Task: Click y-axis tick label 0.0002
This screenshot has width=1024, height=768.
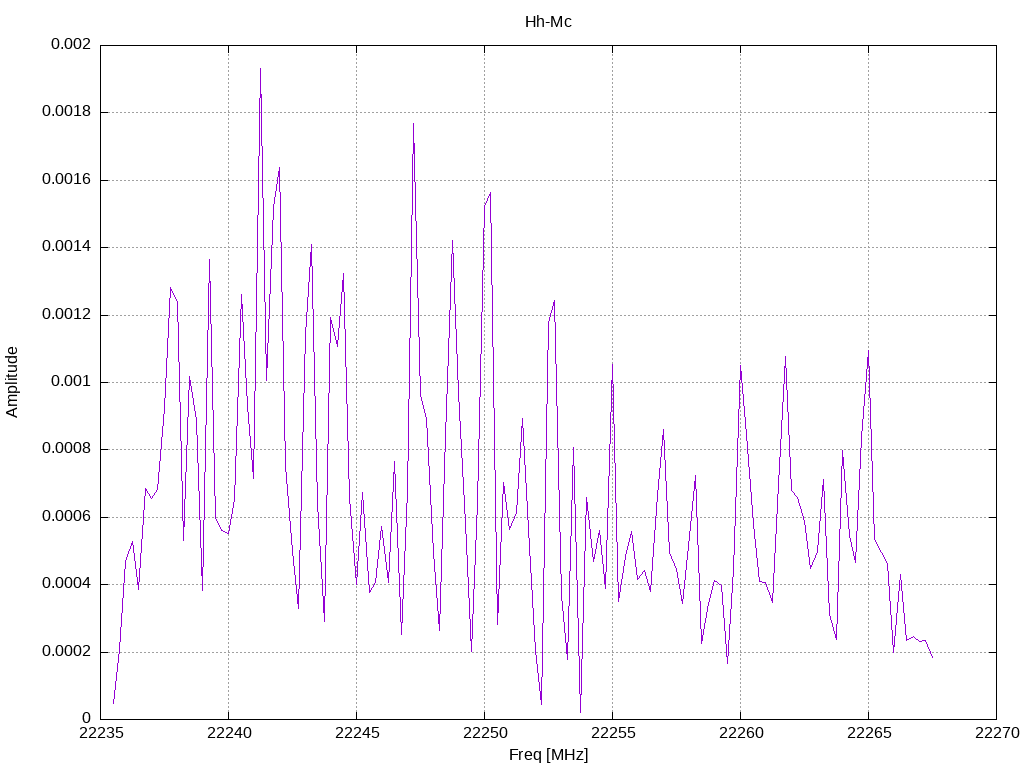Action: [x=66, y=652]
